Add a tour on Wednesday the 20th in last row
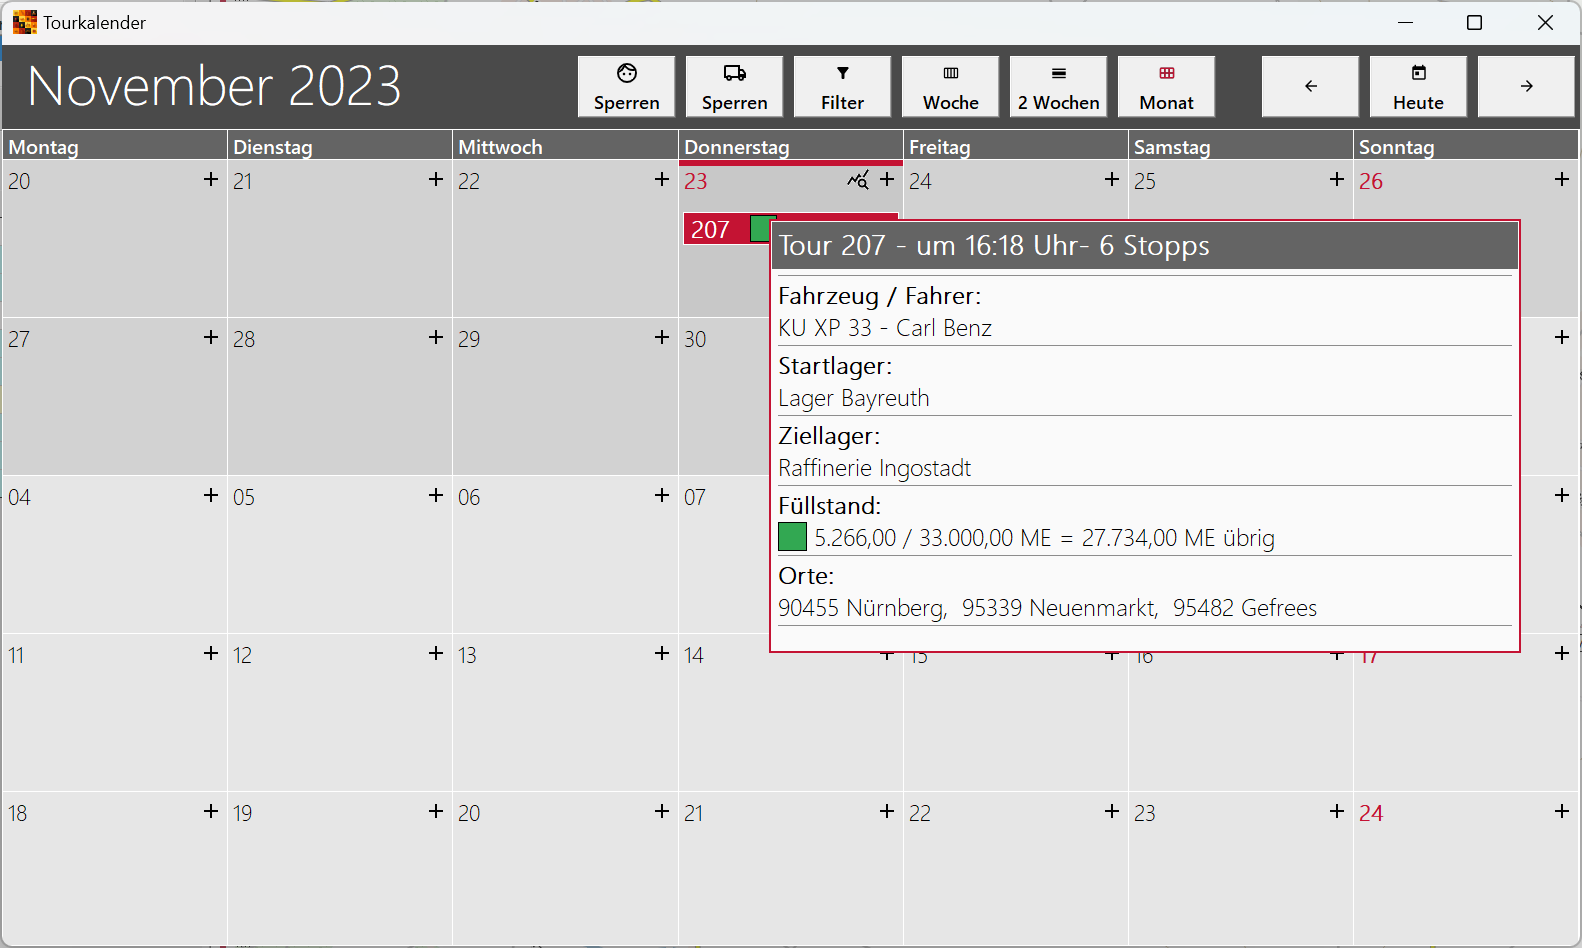Viewport: 1582px width, 948px height. (x=661, y=811)
